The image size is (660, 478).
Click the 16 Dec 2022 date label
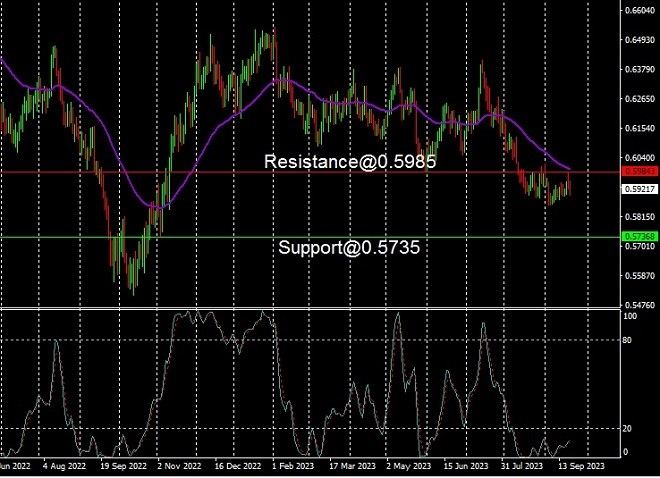(x=238, y=466)
